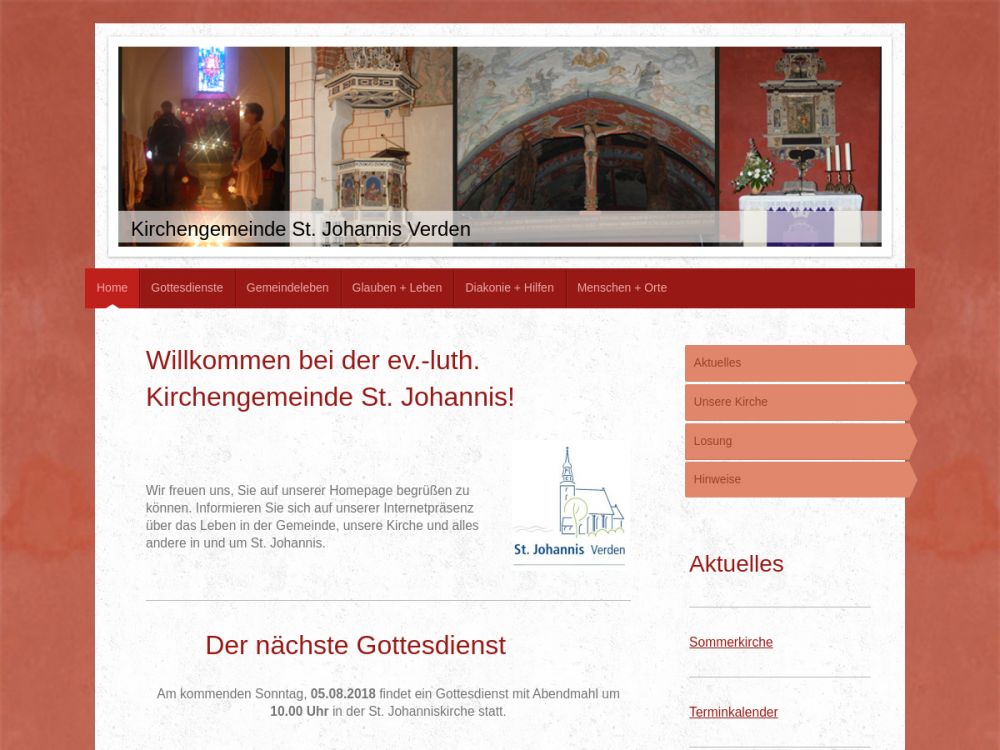Open Unsere Kirche sidebar button
This screenshot has width=1000, height=750.
tap(797, 402)
